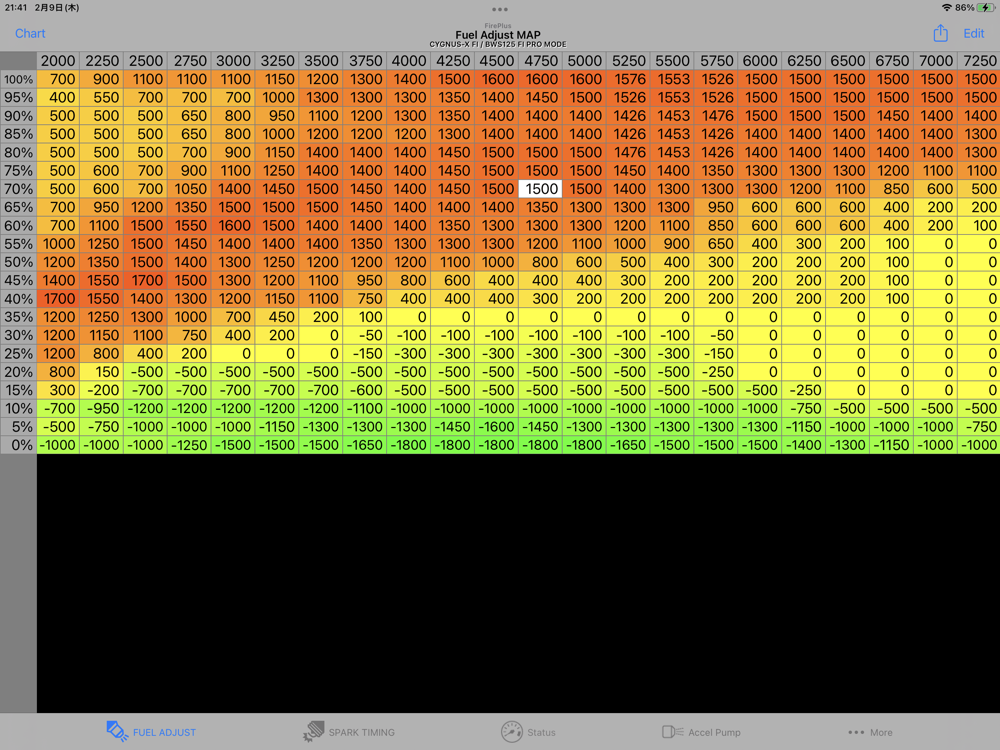Screen dimensions: 1000x750
Task: Select the highlighted white 1500 cell
Action: point(541,189)
